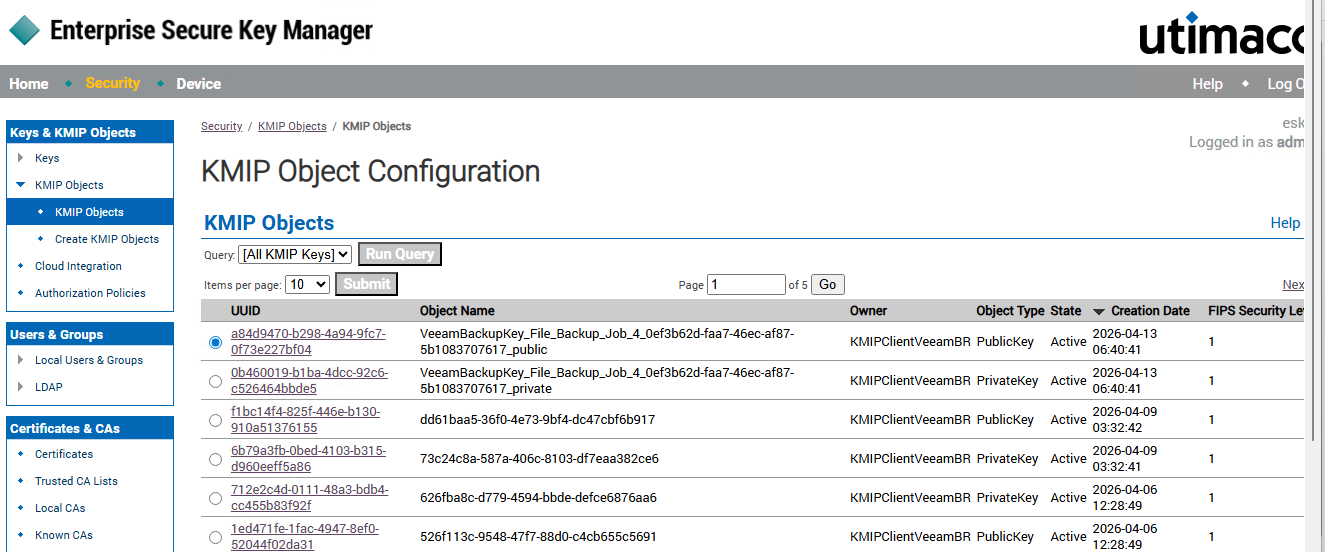Open Help in the top navigation bar
This screenshot has height=552, width=1325.
click(x=1208, y=84)
